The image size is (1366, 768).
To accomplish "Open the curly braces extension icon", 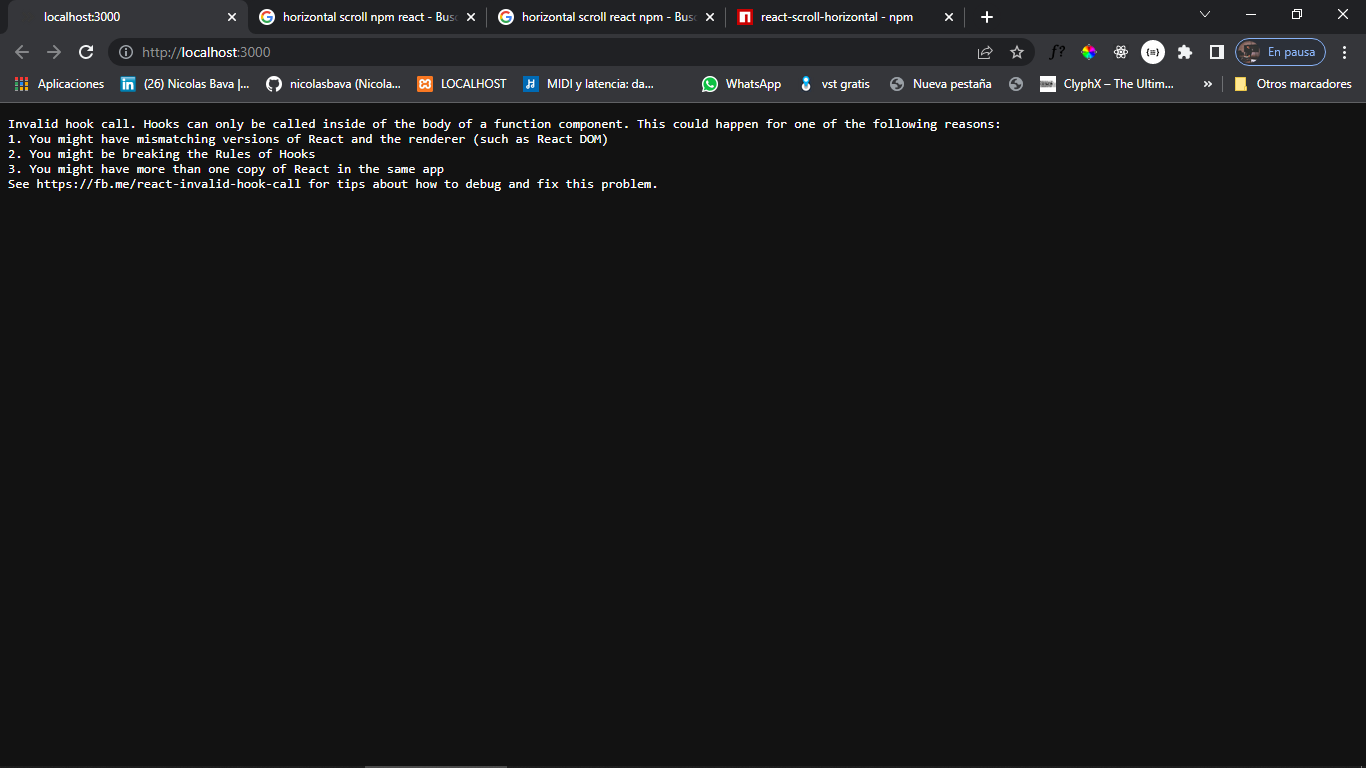I will pos(1153,52).
